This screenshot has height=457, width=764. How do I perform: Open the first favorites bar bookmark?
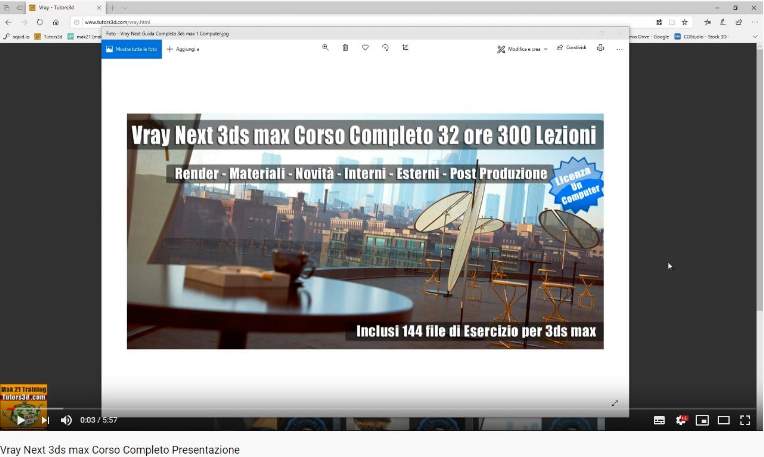(x=16, y=37)
